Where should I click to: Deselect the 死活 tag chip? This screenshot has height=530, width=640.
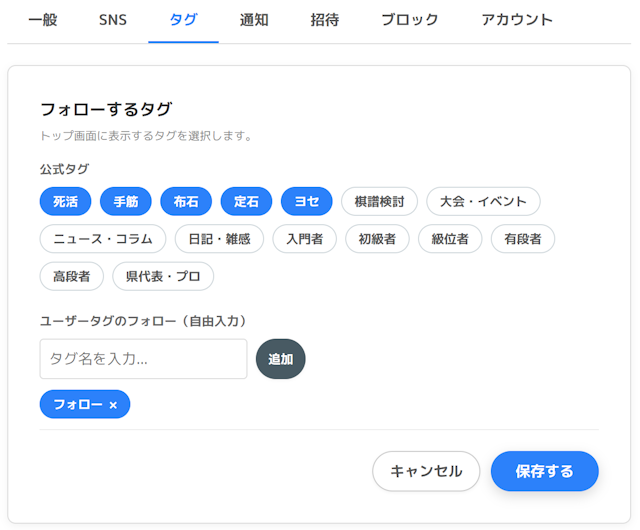(65, 201)
